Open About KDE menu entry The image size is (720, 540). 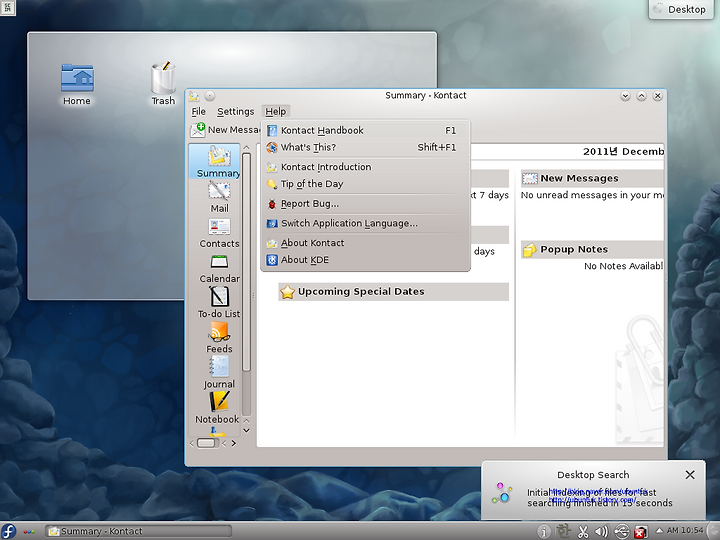tap(365, 260)
